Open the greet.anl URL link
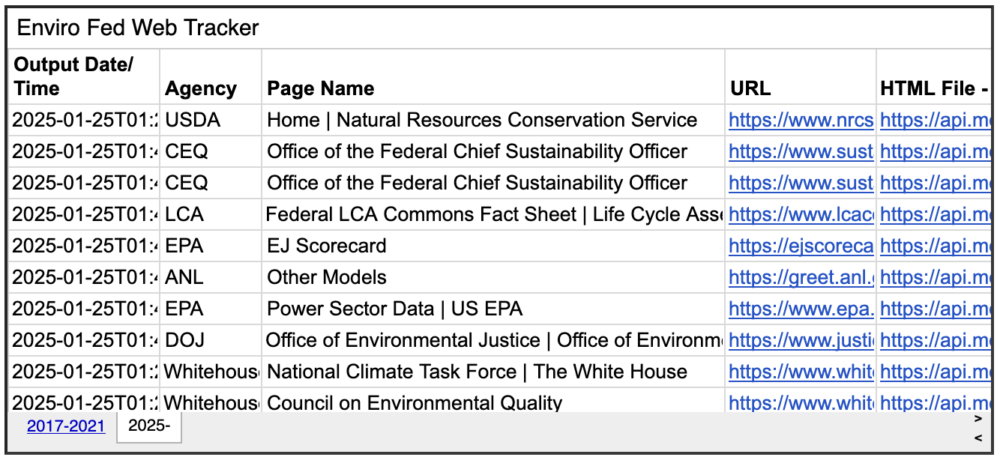The image size is (1000, 460). pyautogui.click(x=800, y=277)
